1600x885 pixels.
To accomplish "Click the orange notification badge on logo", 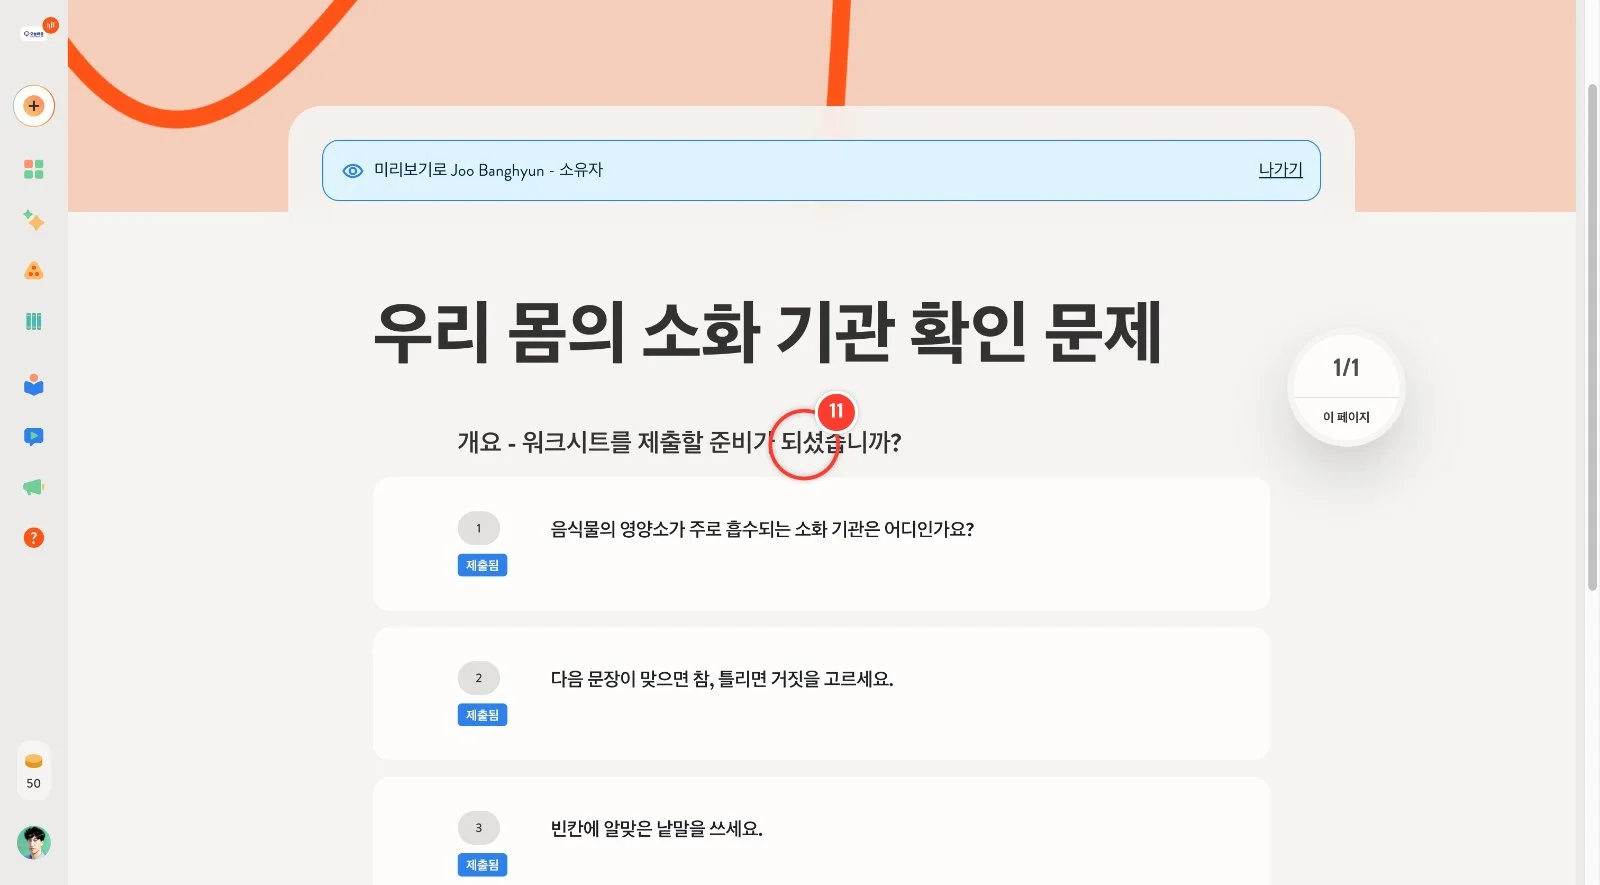I will click(x=50, y=25).
